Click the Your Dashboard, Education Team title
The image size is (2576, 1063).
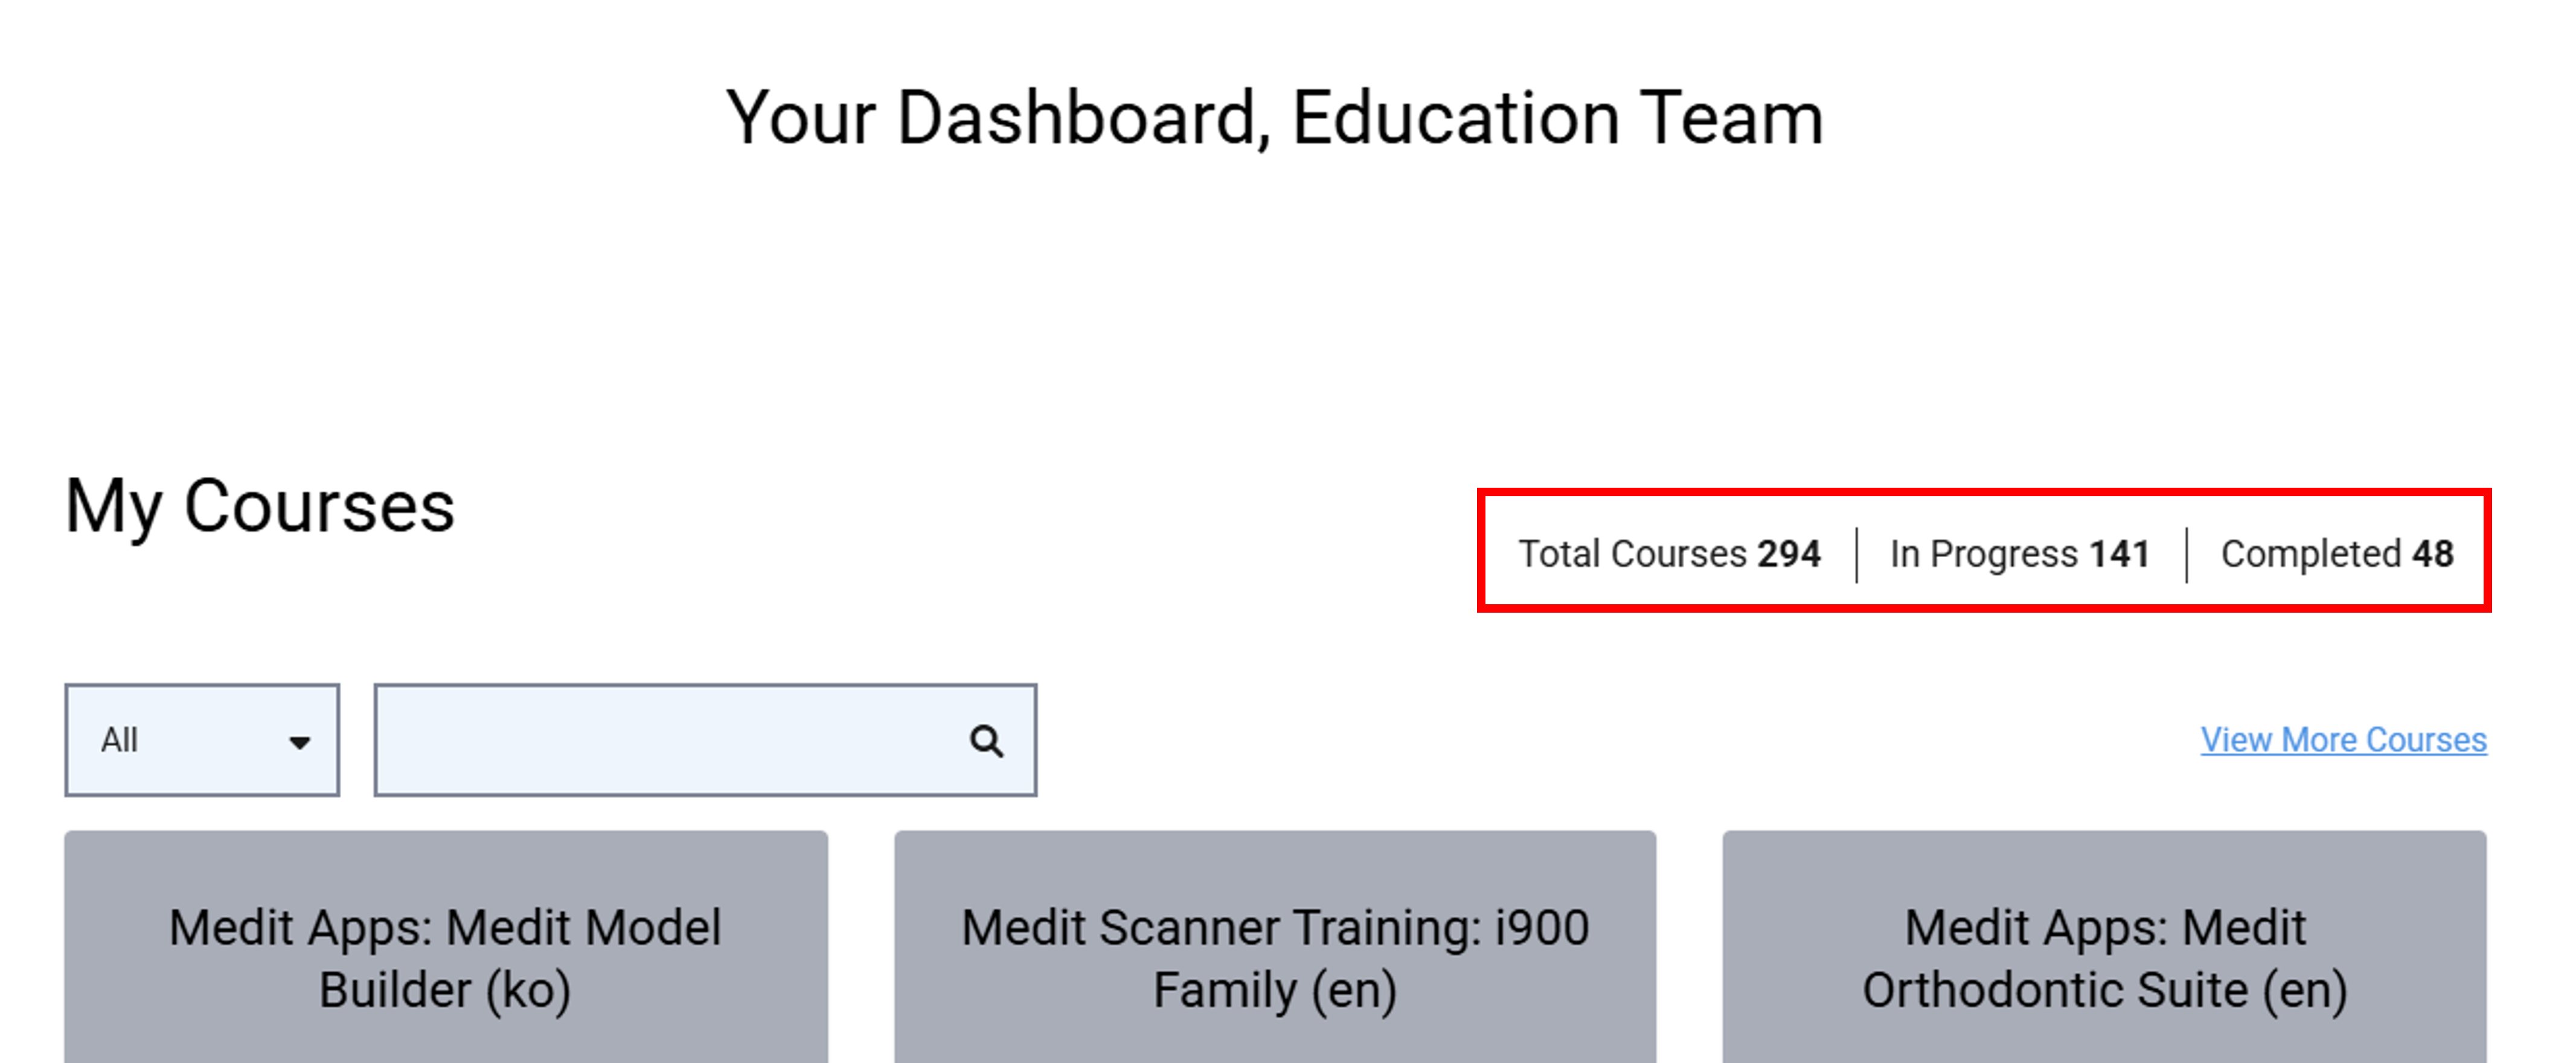tap(1275, 118)
